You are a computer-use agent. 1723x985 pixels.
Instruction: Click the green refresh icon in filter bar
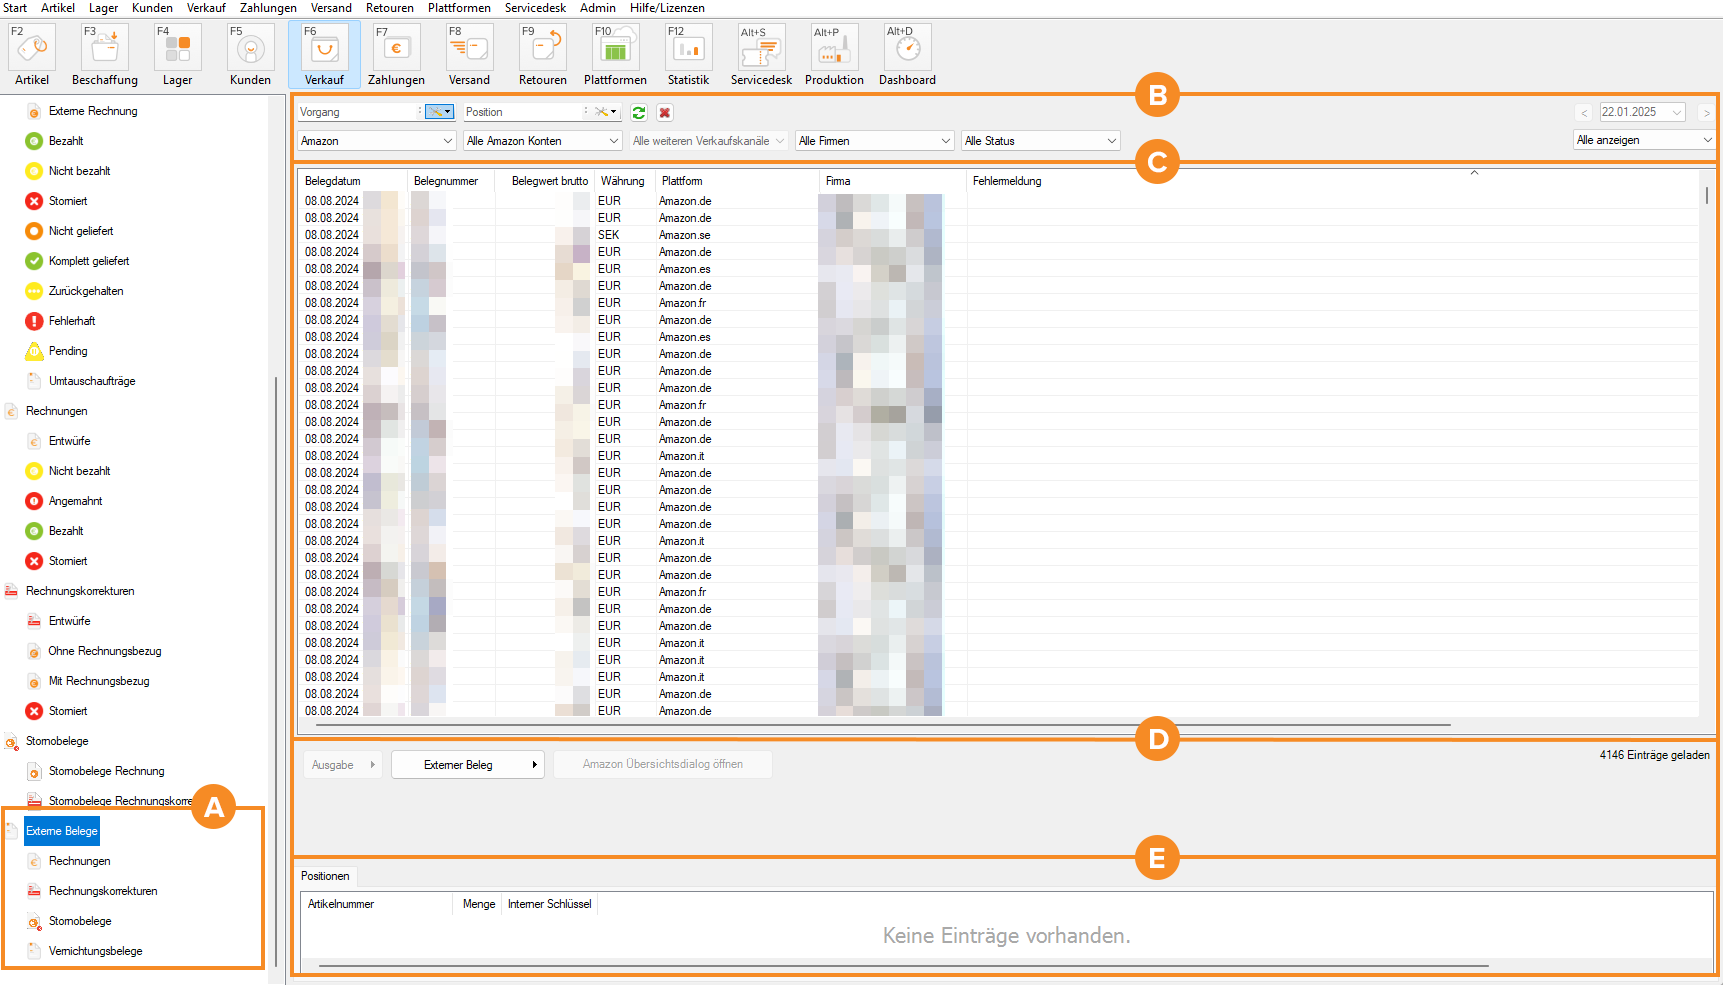click(x=639, y=113)
